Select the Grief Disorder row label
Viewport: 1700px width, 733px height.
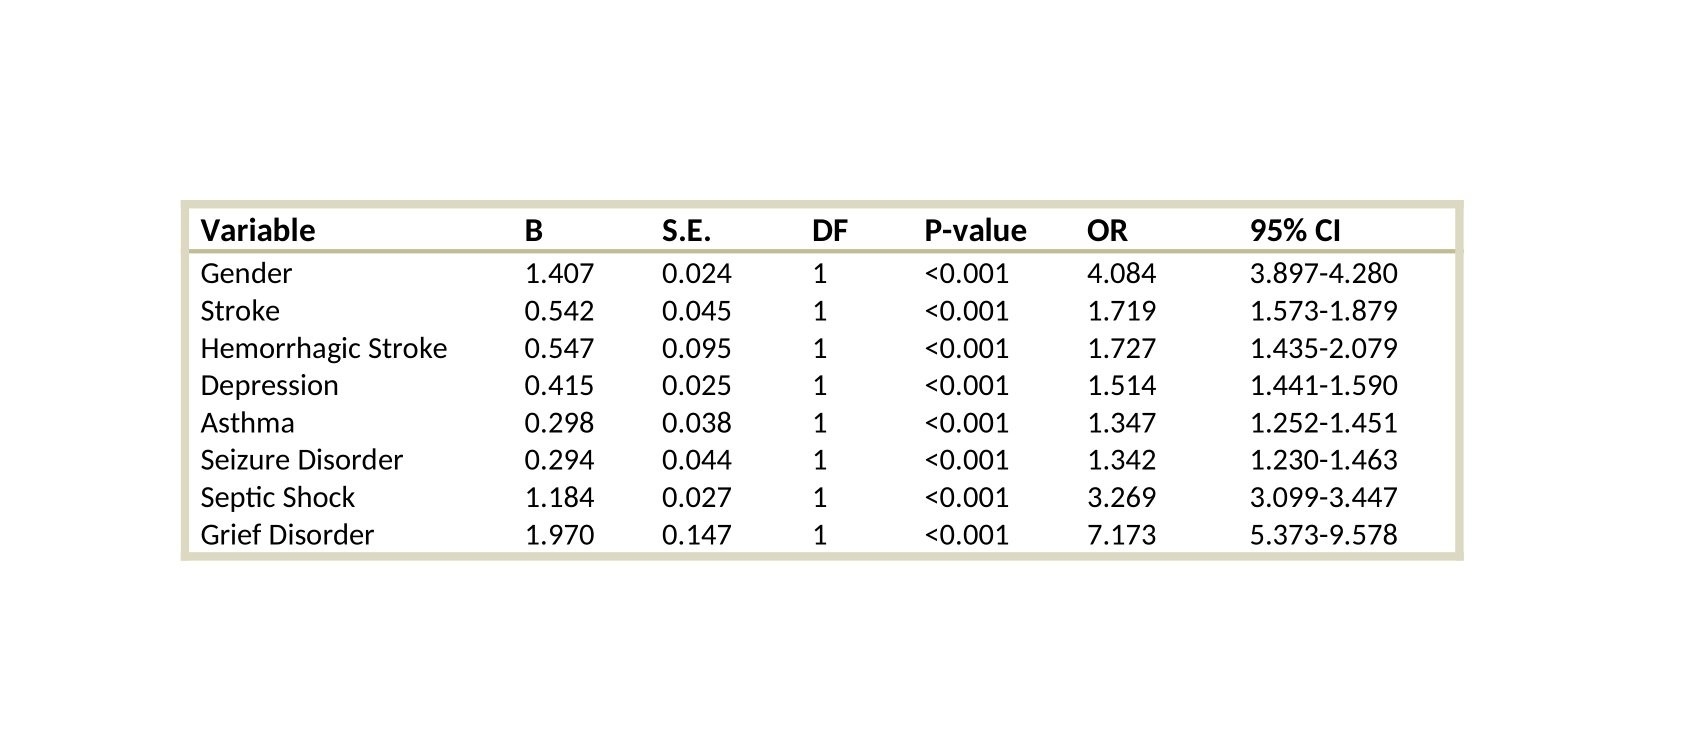[287, 535]
